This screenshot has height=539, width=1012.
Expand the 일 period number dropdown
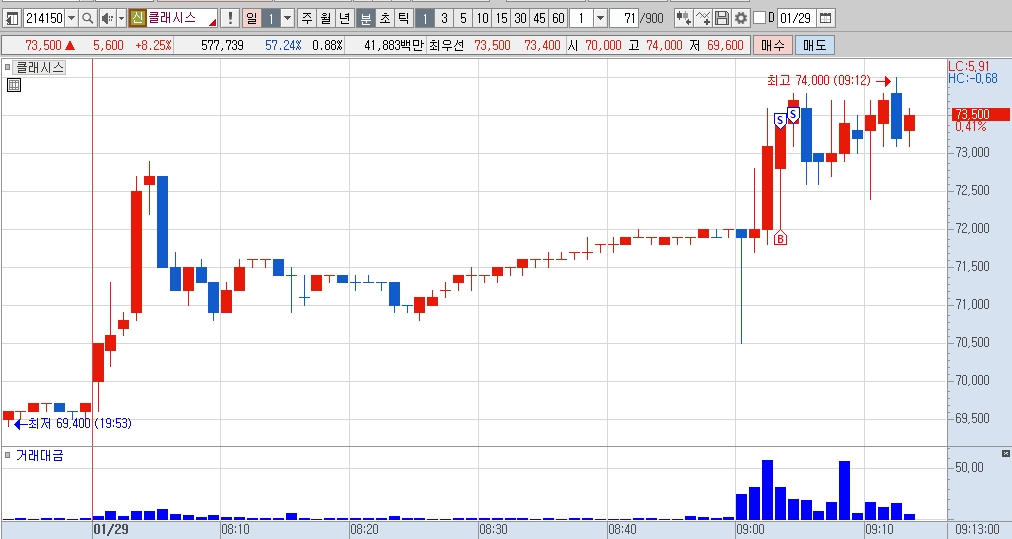click(x=288, y=18)
